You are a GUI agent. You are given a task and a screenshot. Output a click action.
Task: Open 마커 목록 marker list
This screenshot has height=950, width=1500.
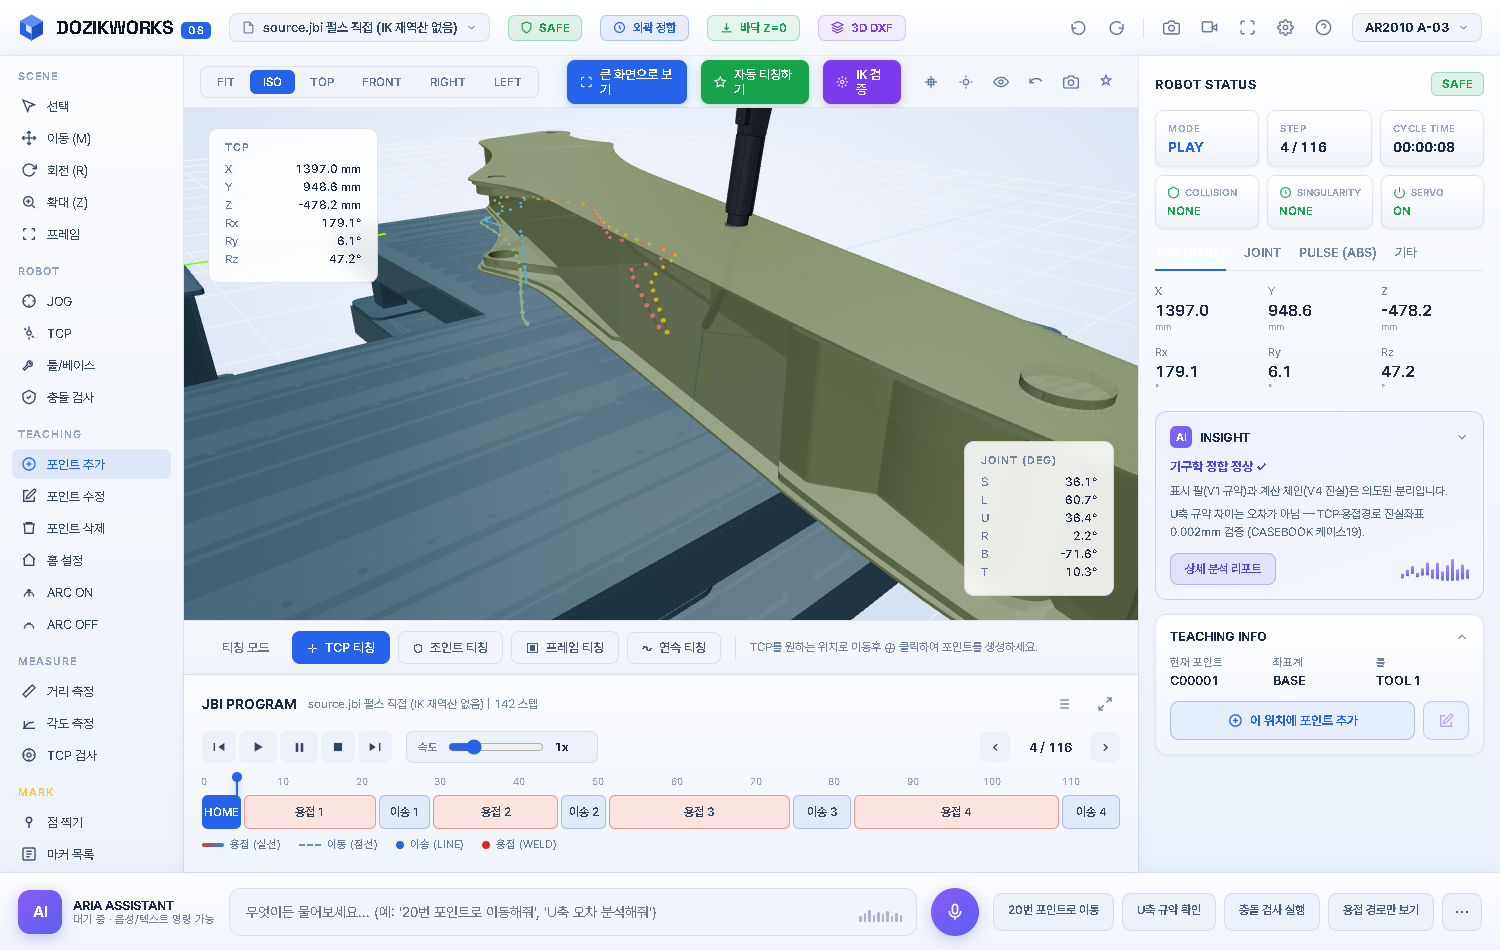click(91, 854)
